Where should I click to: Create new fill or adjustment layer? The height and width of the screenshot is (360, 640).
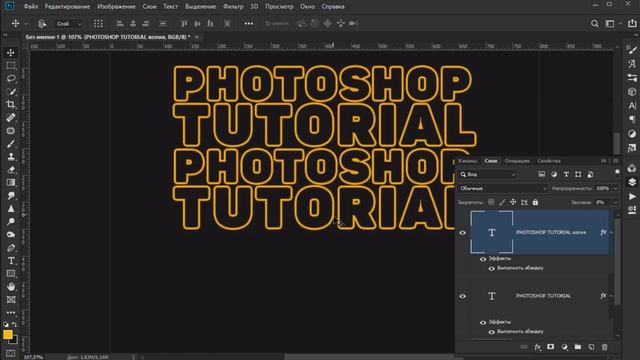[x=564, y=347]
